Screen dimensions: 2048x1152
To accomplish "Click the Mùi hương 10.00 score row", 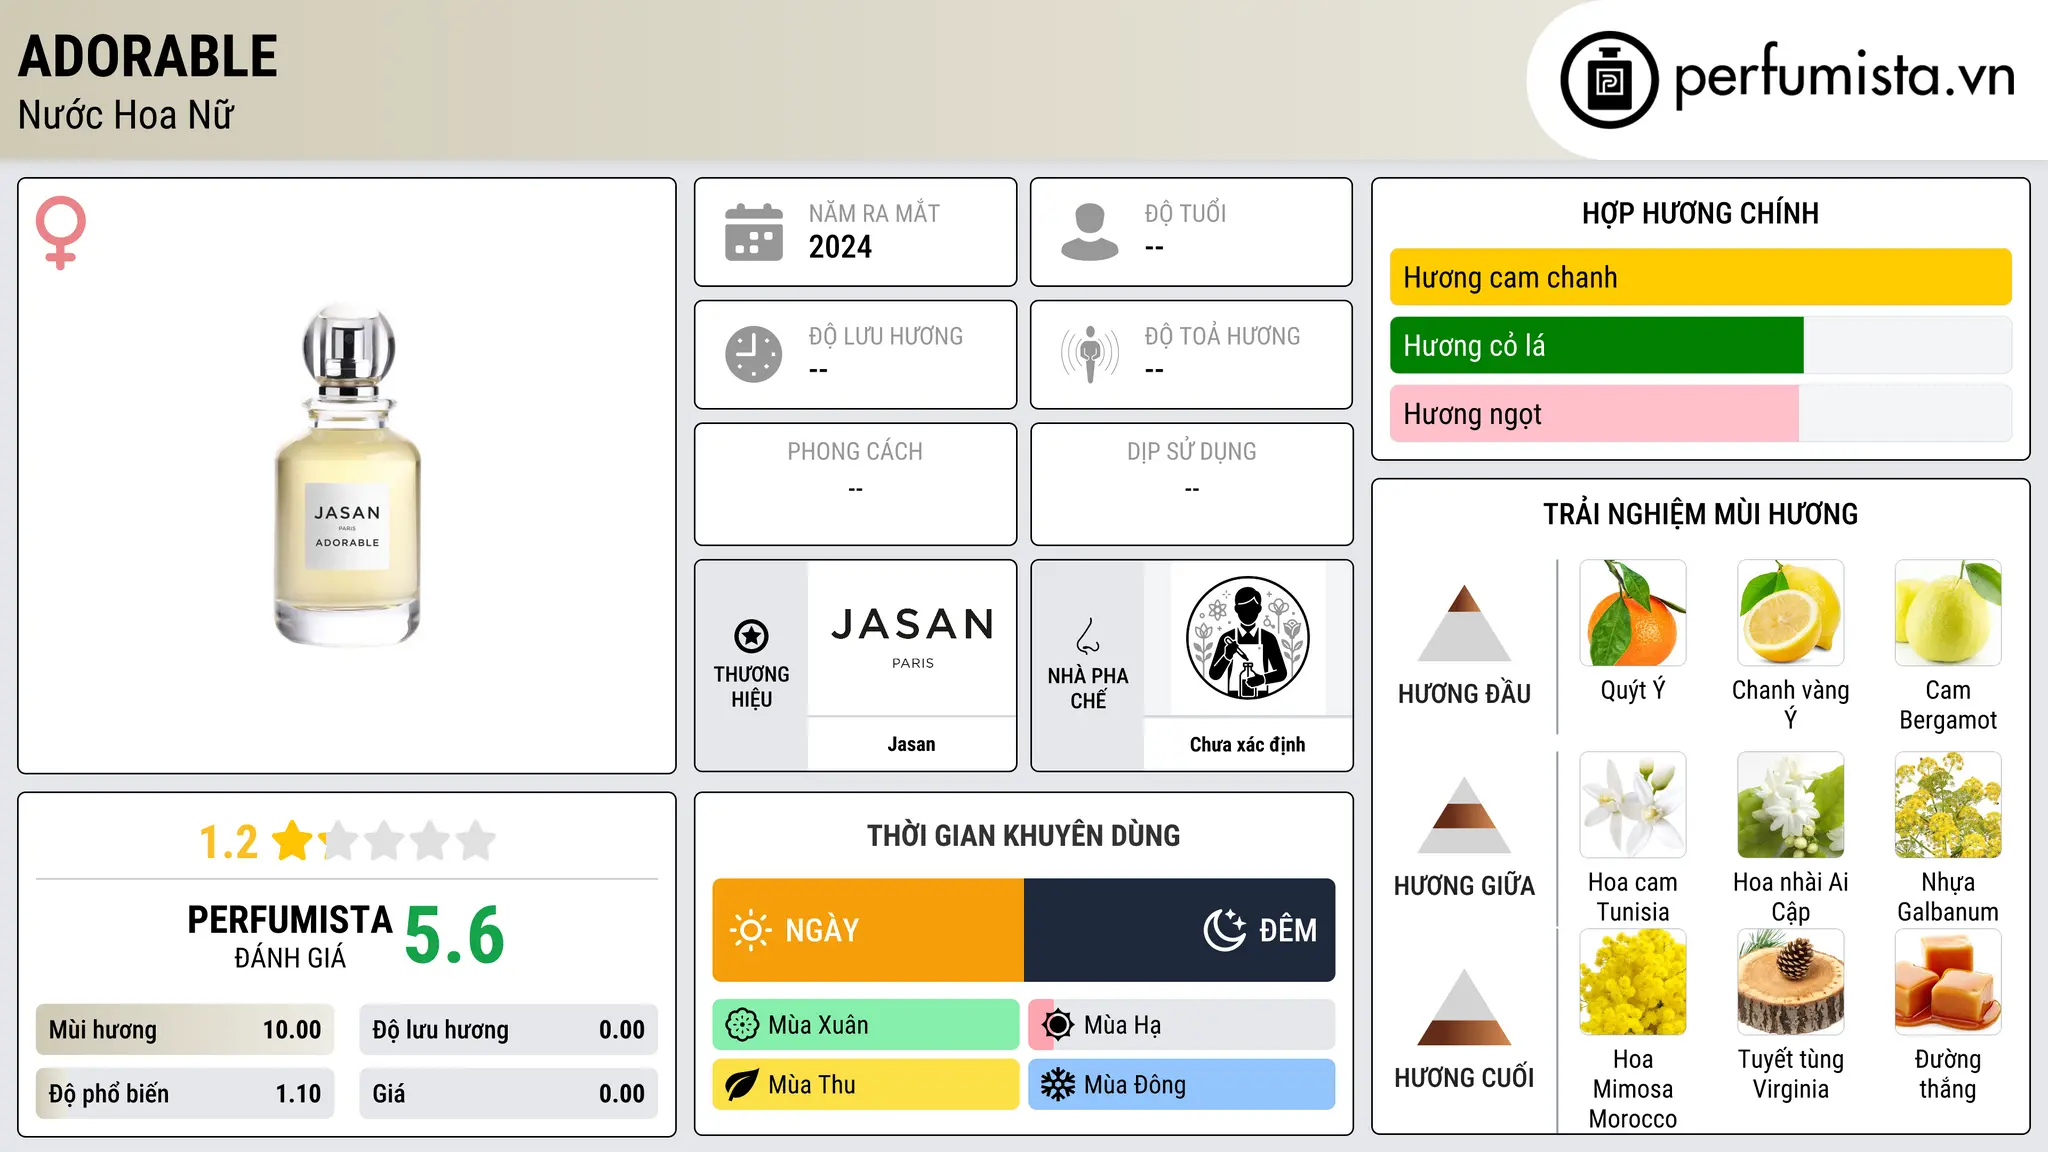I will coord(185,1030).
